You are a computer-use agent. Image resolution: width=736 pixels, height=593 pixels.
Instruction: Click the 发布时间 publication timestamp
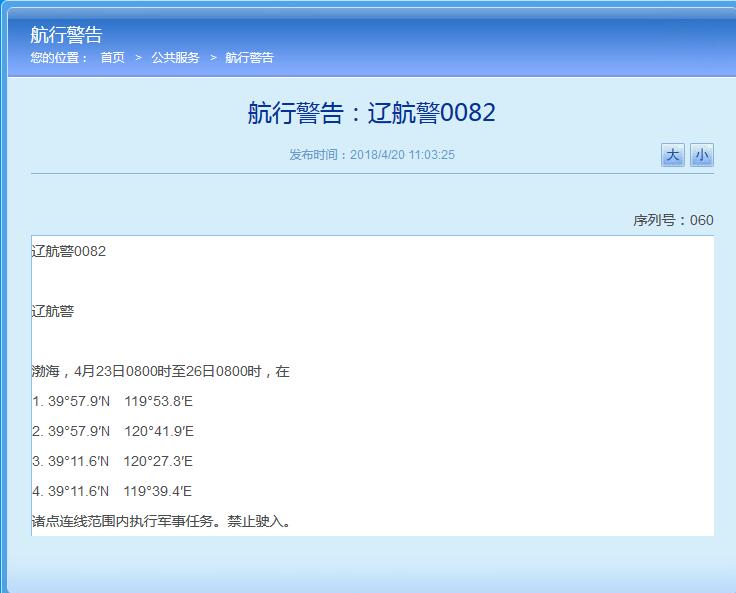point(372,155)
